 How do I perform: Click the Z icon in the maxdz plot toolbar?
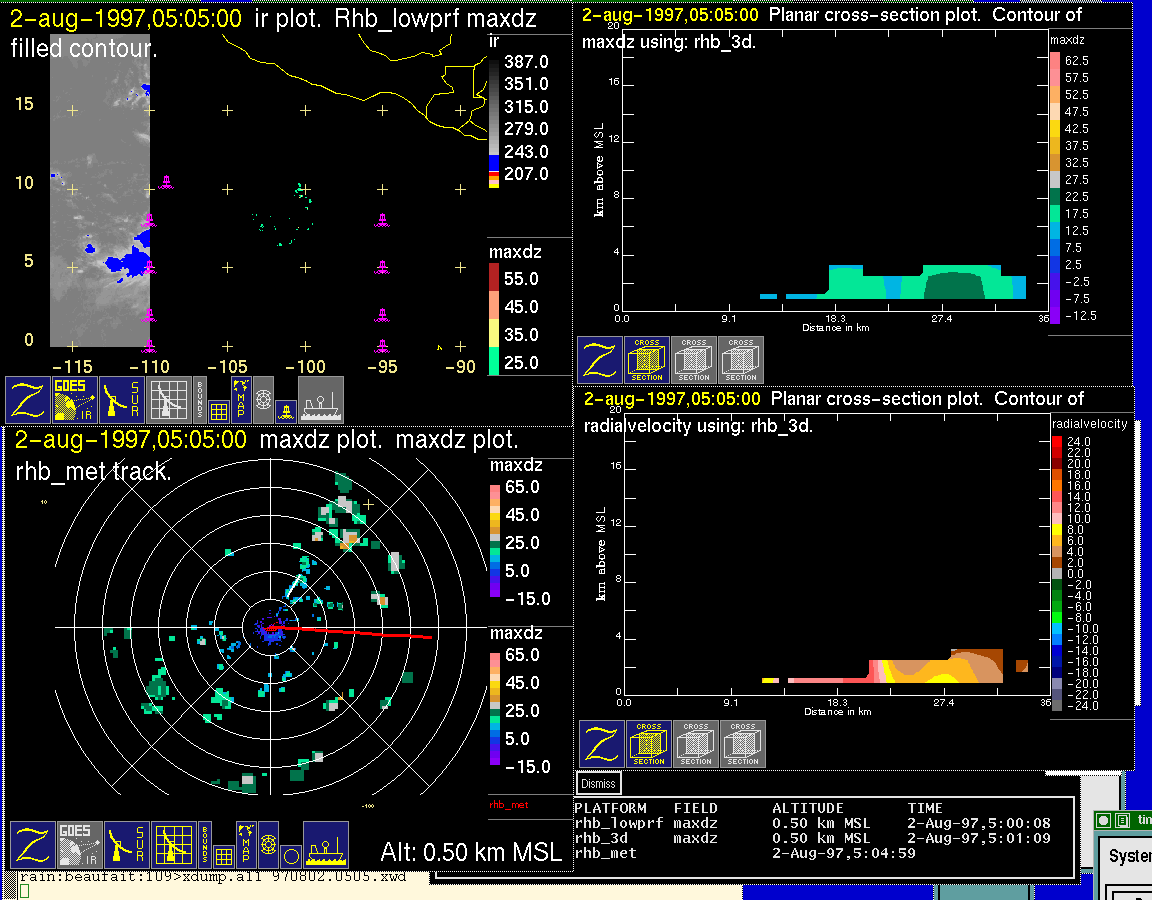coord(32,845)
